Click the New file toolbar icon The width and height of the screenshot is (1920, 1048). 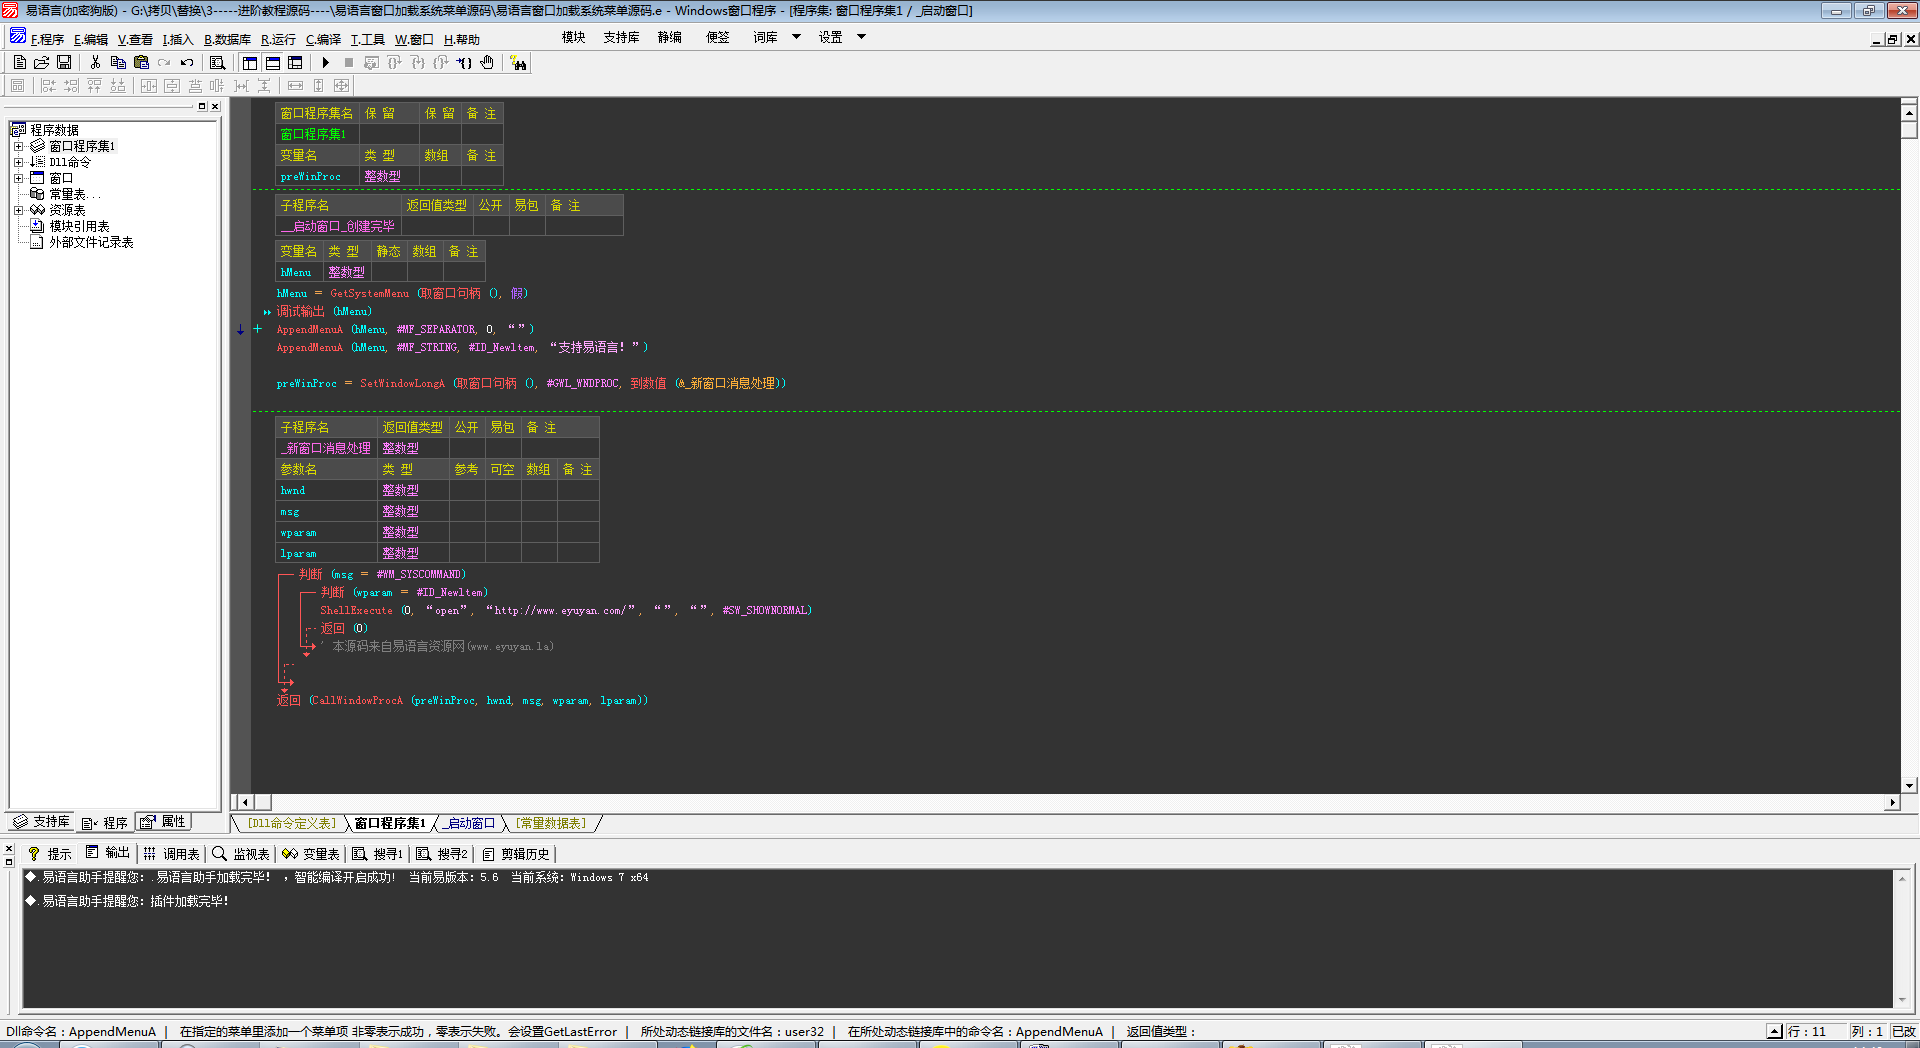[20, 62]
